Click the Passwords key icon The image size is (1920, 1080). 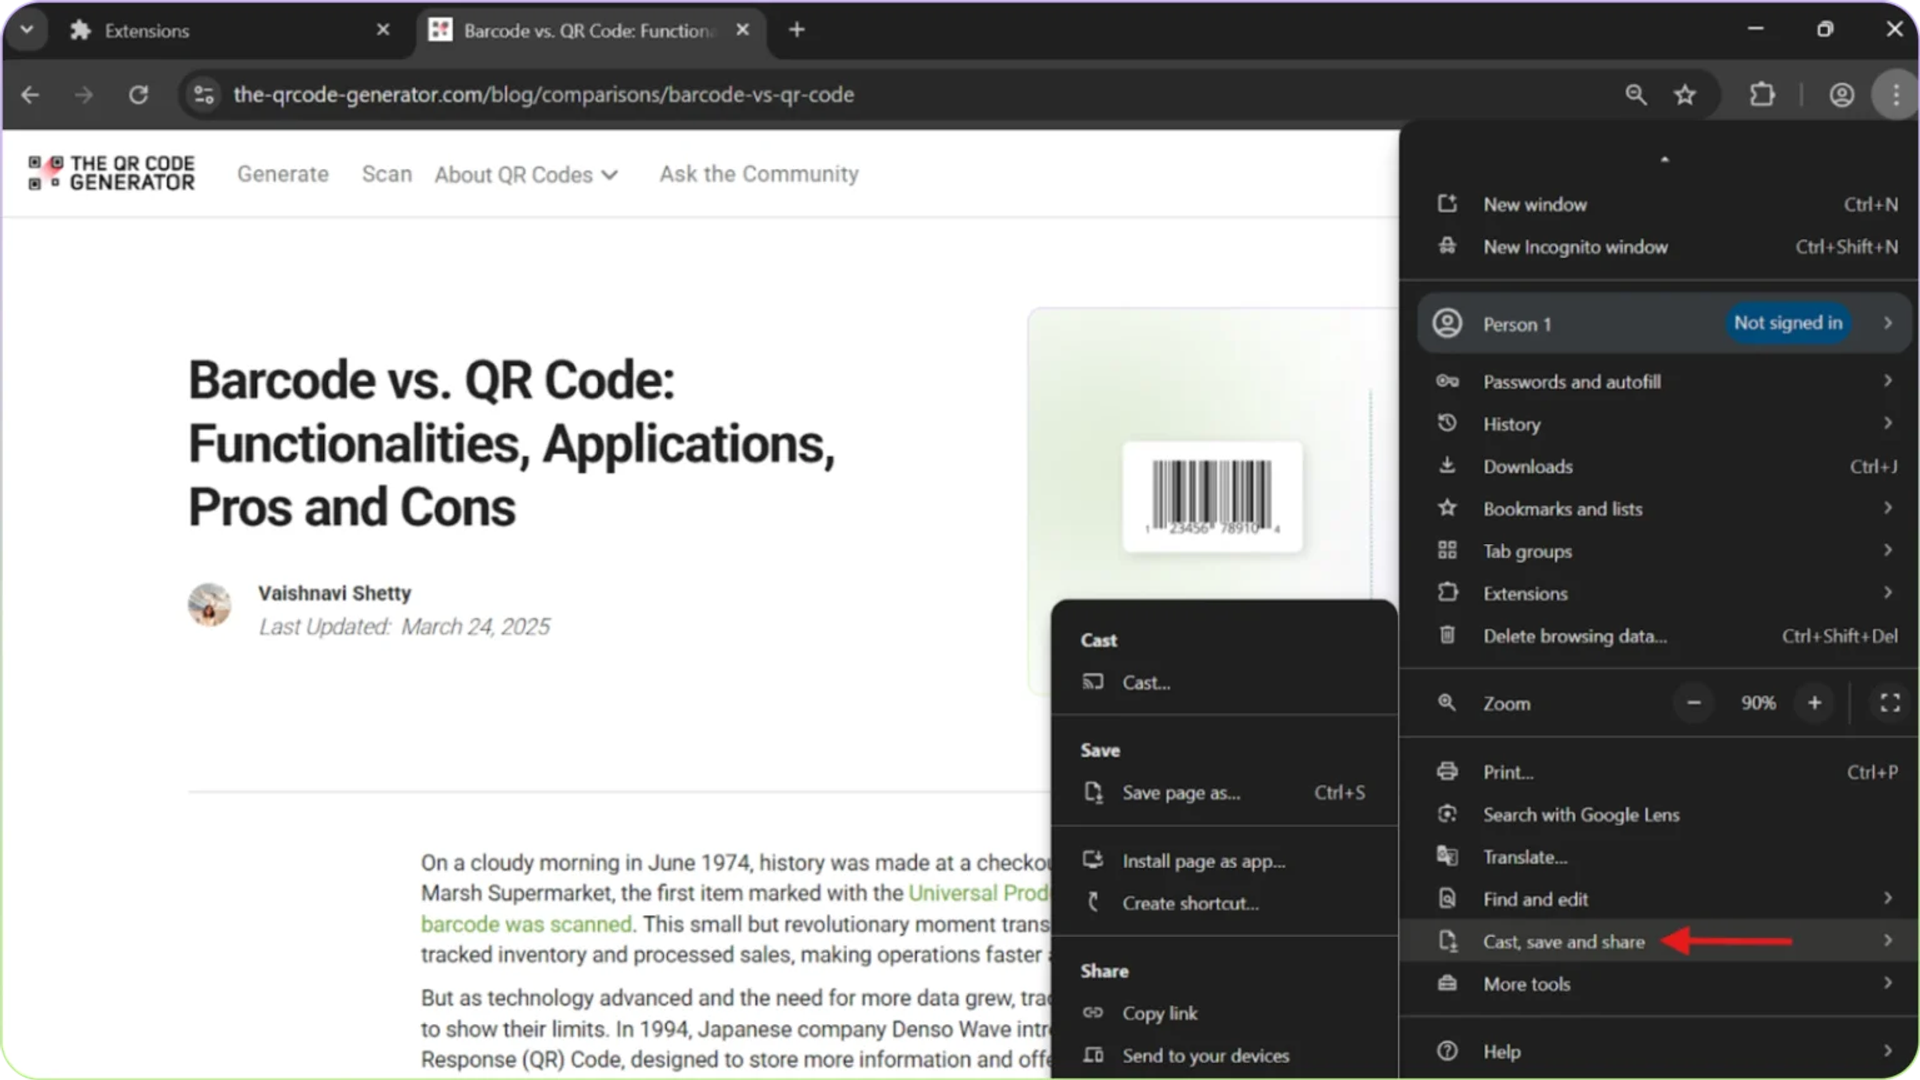click(x=1447, y=381)
